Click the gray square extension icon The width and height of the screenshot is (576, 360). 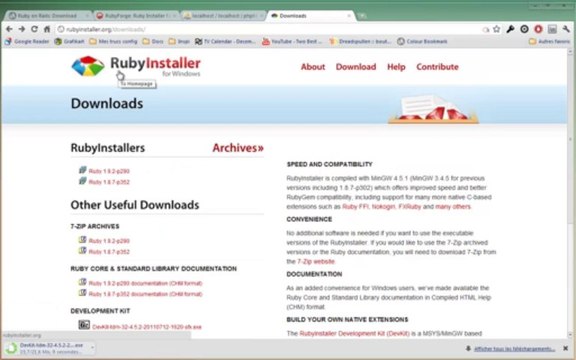tap(552, 29)
